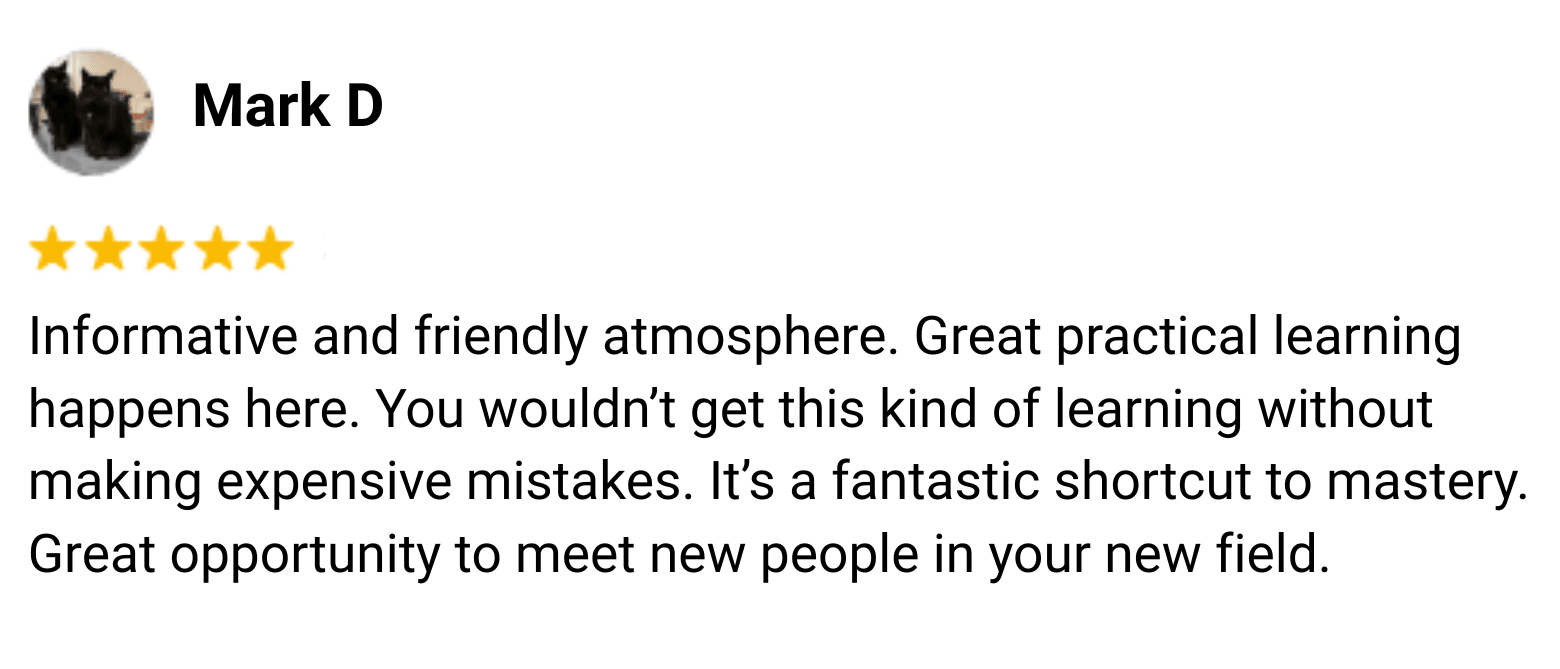Image resolution: width=1560 pixels, height=669 pixels.
Task: Click the word "mastery" in the review
Action: (x=1422, y=483)
